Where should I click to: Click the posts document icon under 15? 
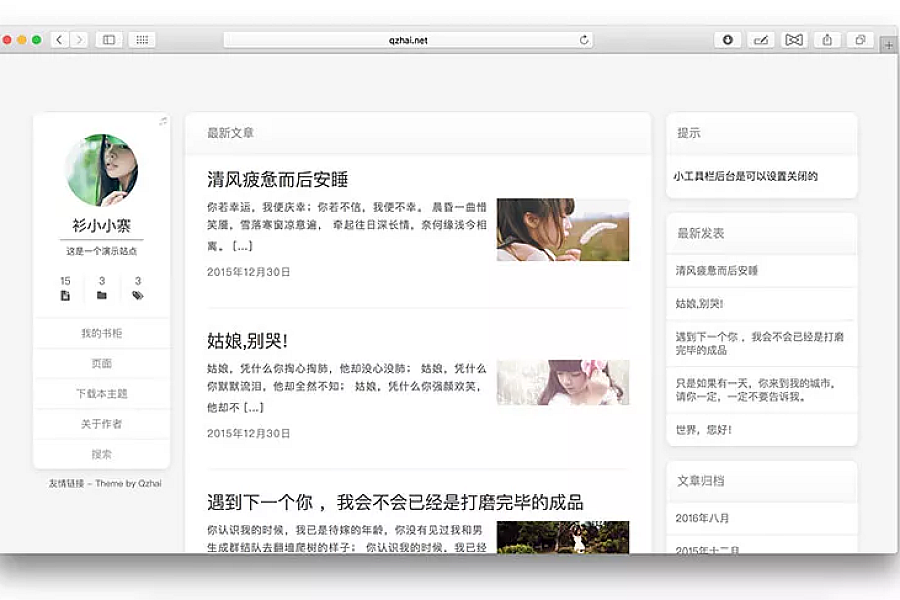coord(65,296)
